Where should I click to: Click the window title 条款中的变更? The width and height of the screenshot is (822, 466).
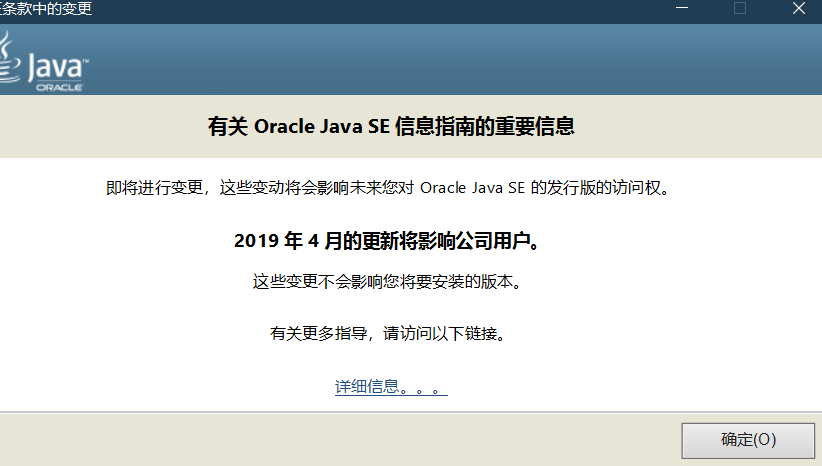pos(46,9)
